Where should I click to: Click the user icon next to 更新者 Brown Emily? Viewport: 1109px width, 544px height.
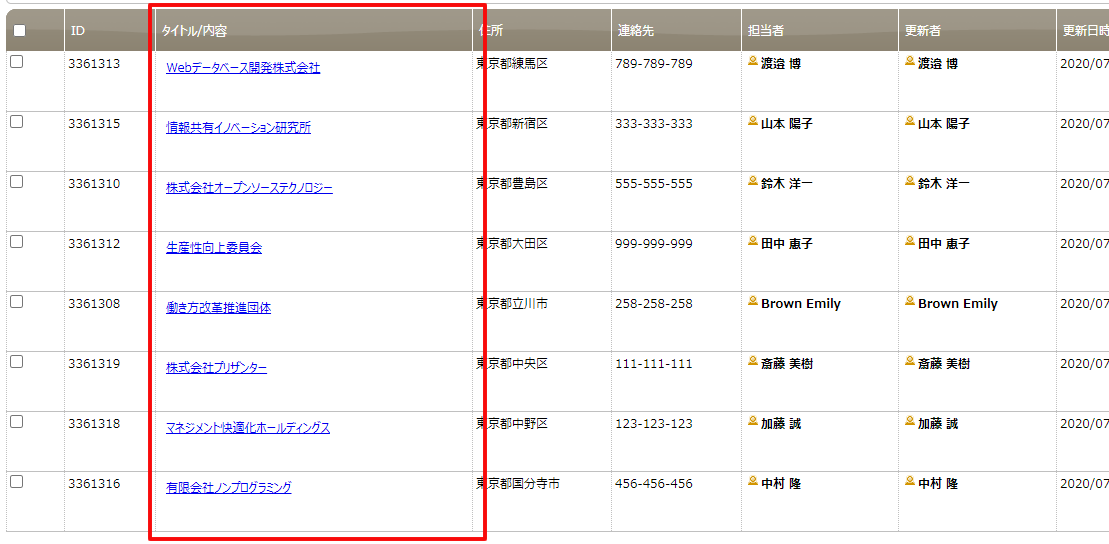[x=910, y=302]
